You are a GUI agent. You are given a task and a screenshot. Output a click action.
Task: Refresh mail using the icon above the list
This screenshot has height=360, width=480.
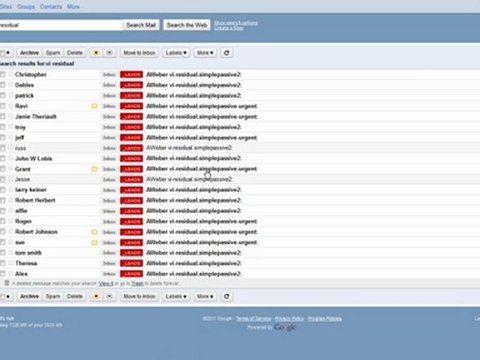(x=227, y=53)
